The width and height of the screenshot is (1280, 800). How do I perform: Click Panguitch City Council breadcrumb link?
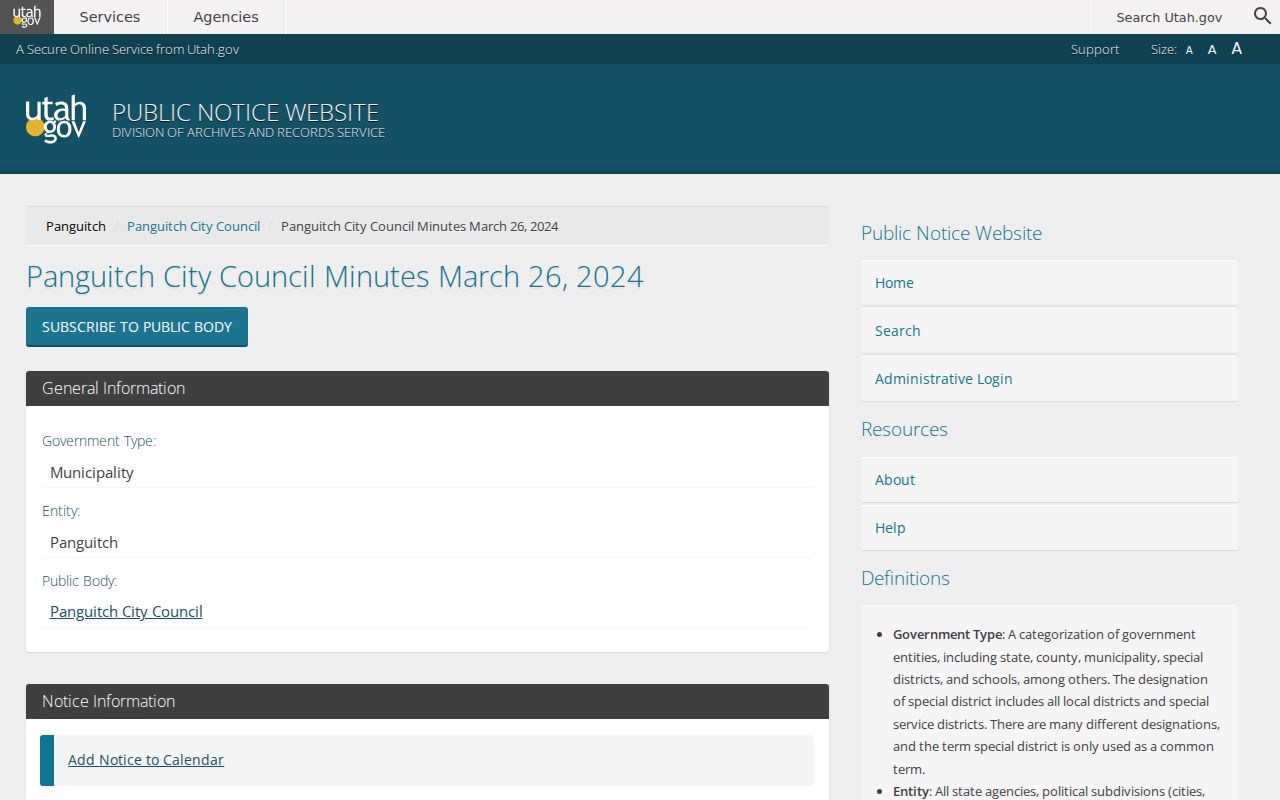click(193, 226)
